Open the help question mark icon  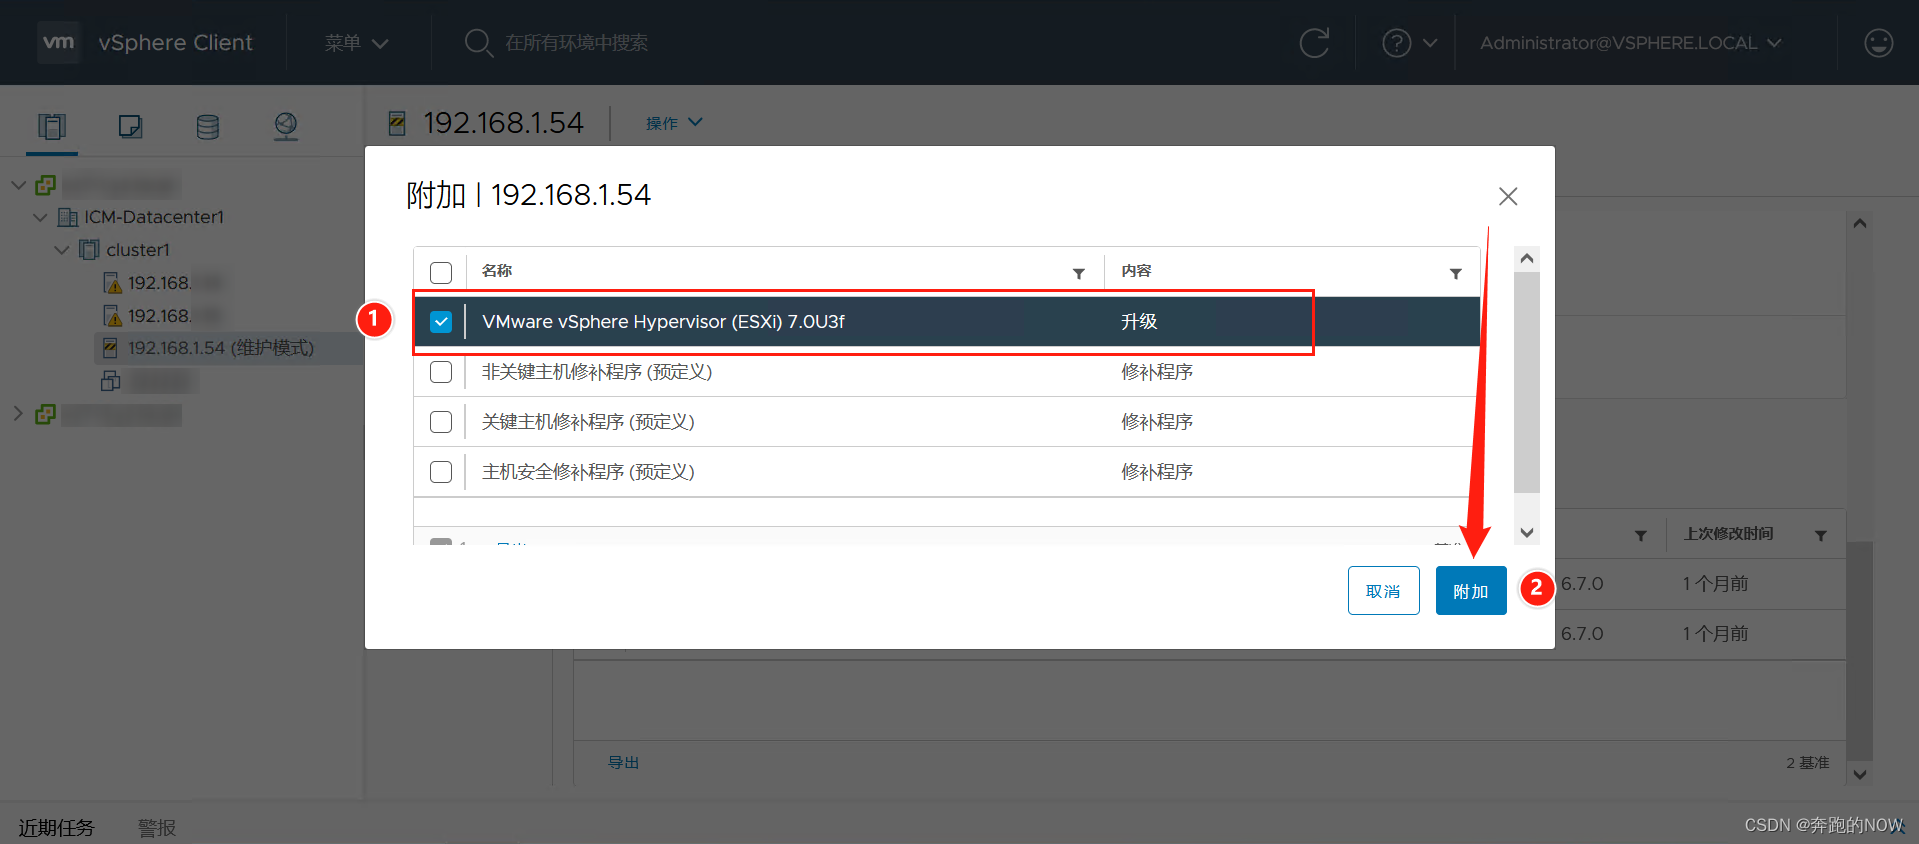point(1396,43)
